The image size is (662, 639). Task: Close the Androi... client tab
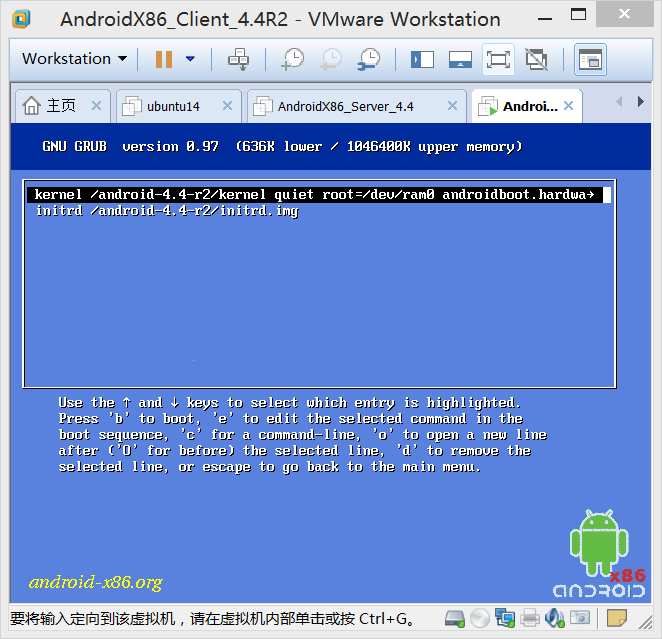tap(569, 106)
